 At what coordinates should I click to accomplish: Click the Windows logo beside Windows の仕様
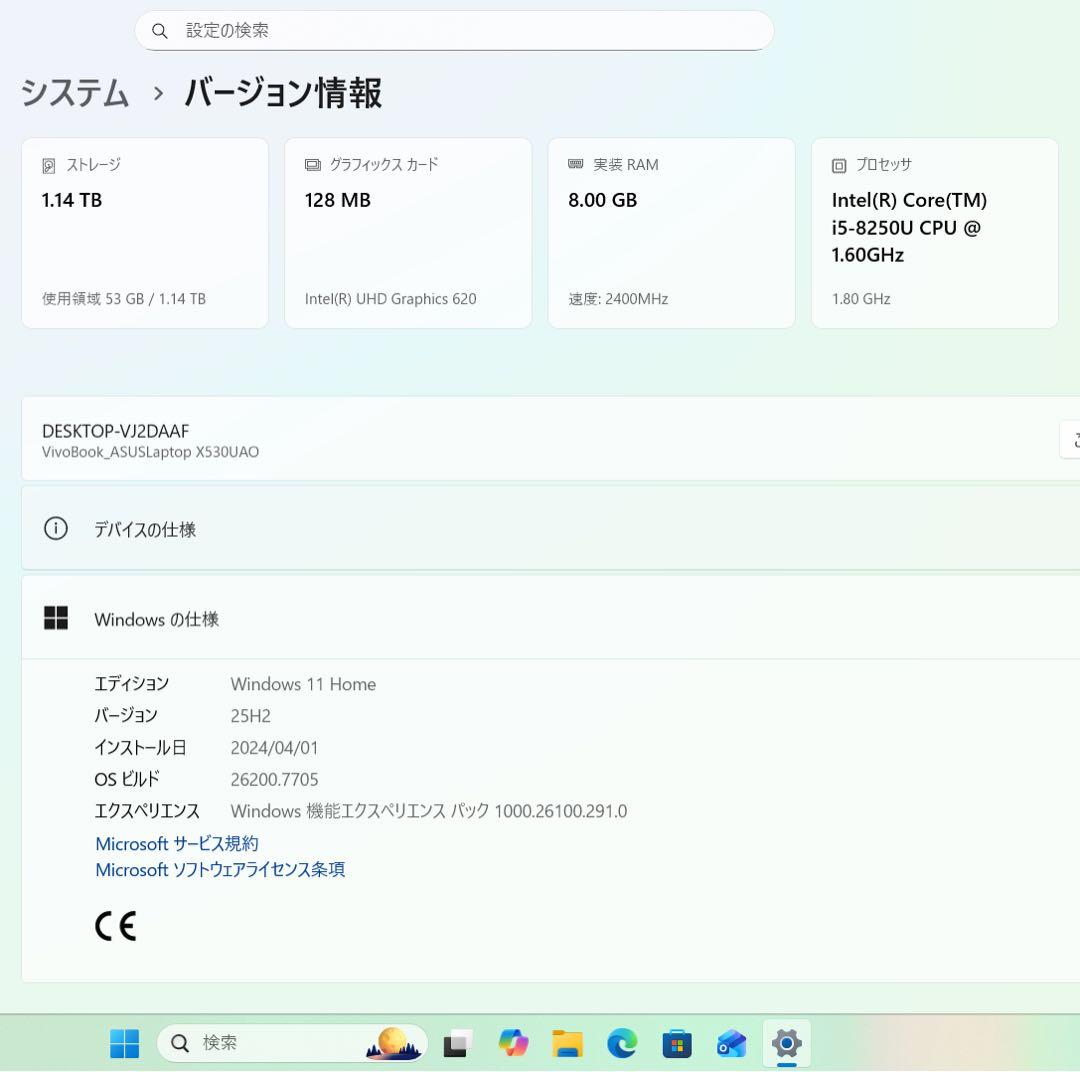click(56, 618)
